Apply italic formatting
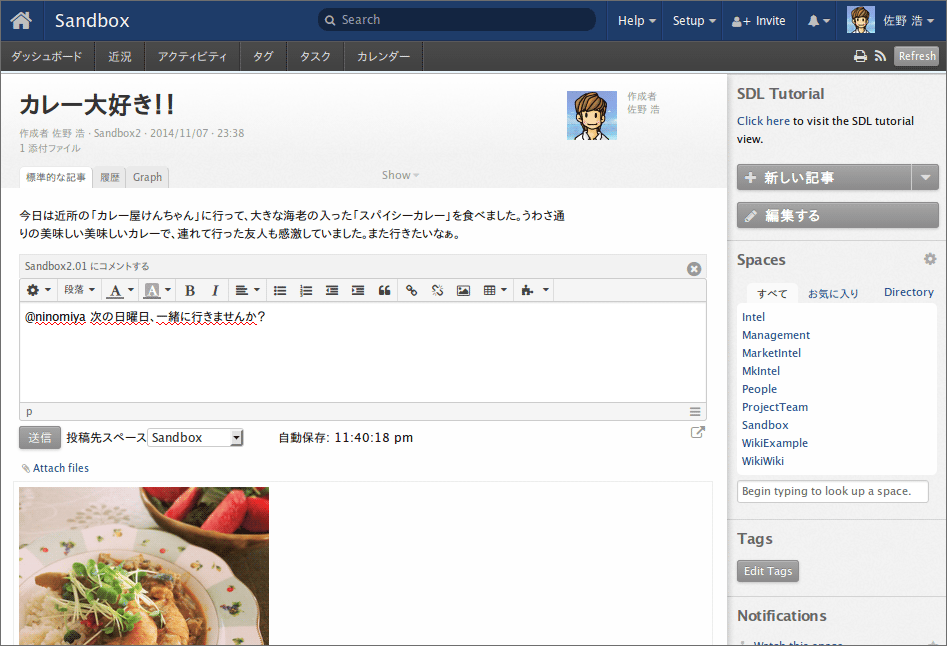This screenshot has width=947, height=646. tap(215, 290)
